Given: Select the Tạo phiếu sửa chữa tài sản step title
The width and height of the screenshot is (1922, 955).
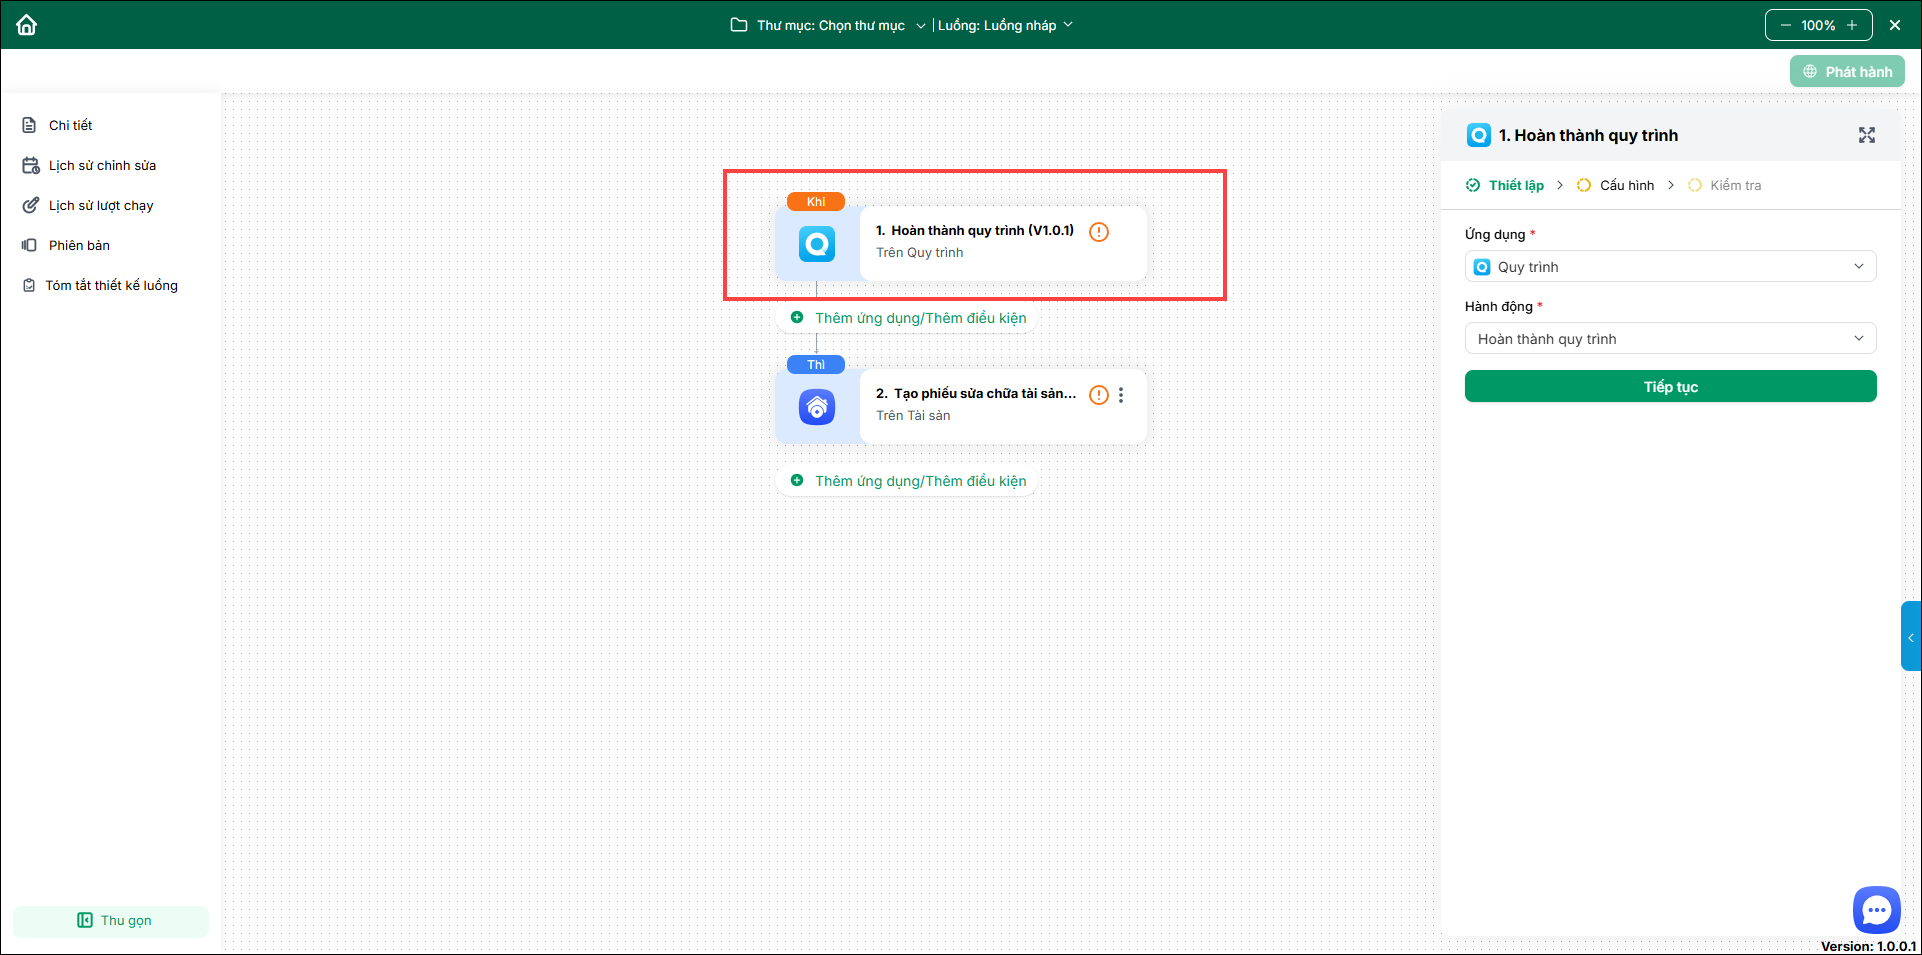Looking at the screenshot, I should 976,393.
